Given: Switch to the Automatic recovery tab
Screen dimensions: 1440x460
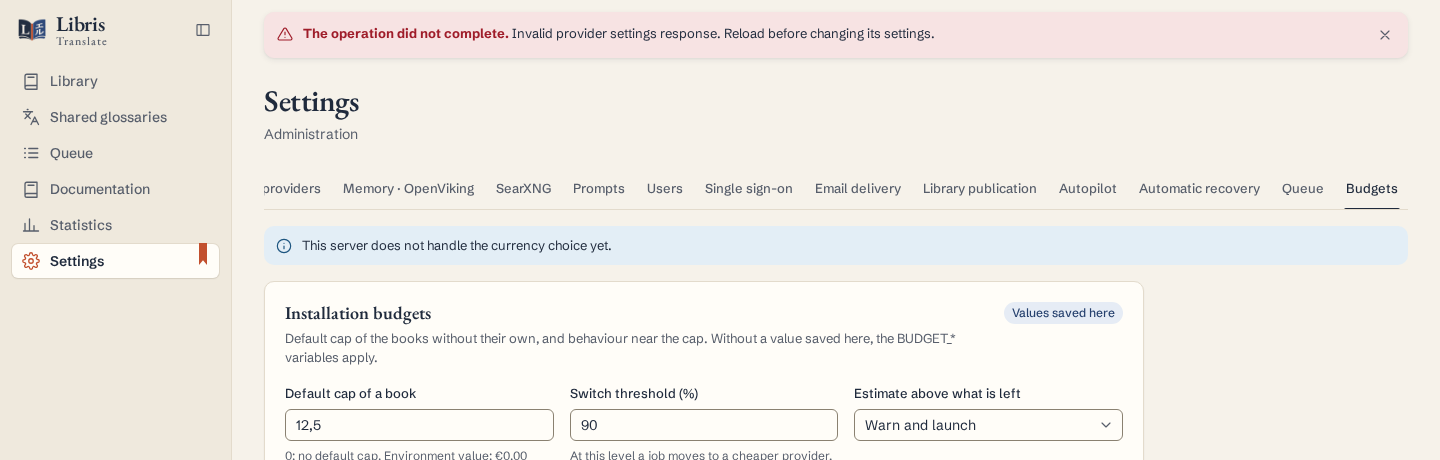Looking at the screenshot, I should click(1199, 188).
